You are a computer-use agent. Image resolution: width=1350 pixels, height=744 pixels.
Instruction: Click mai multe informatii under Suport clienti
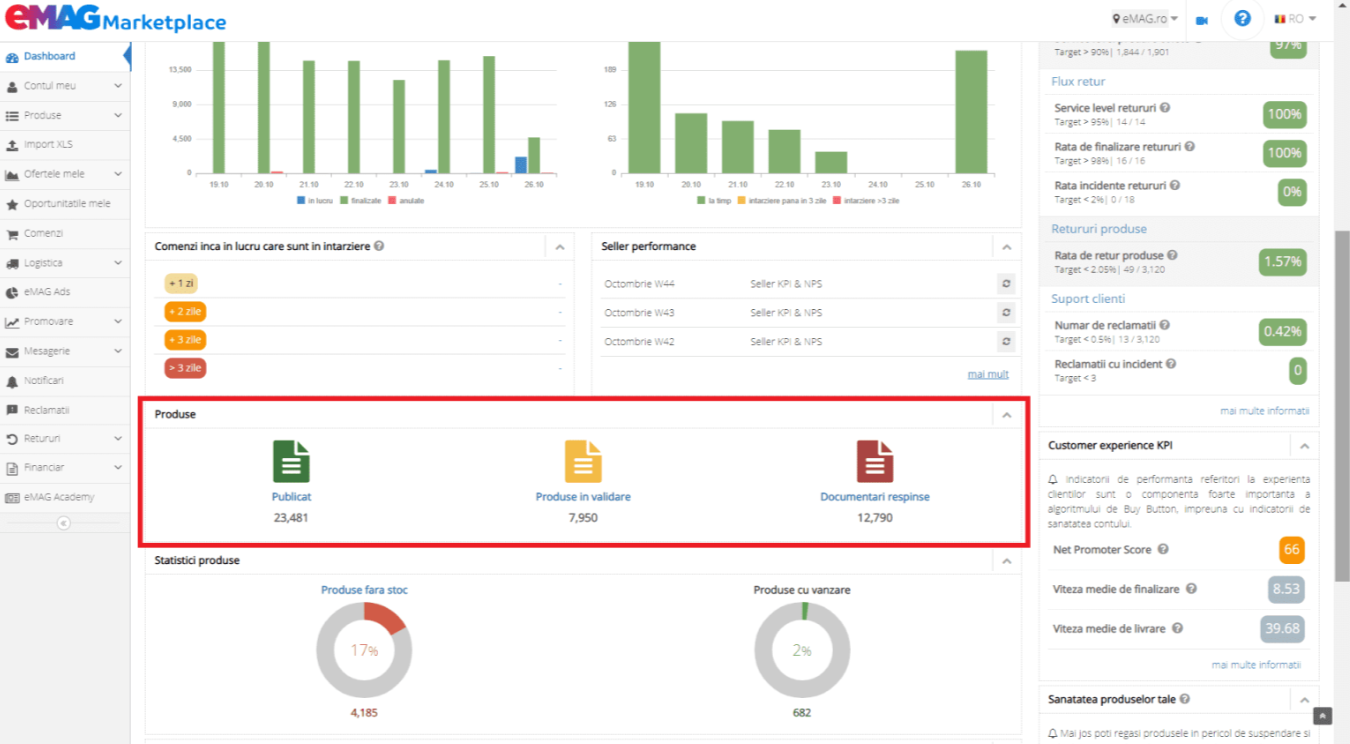tap(1264, 411)
